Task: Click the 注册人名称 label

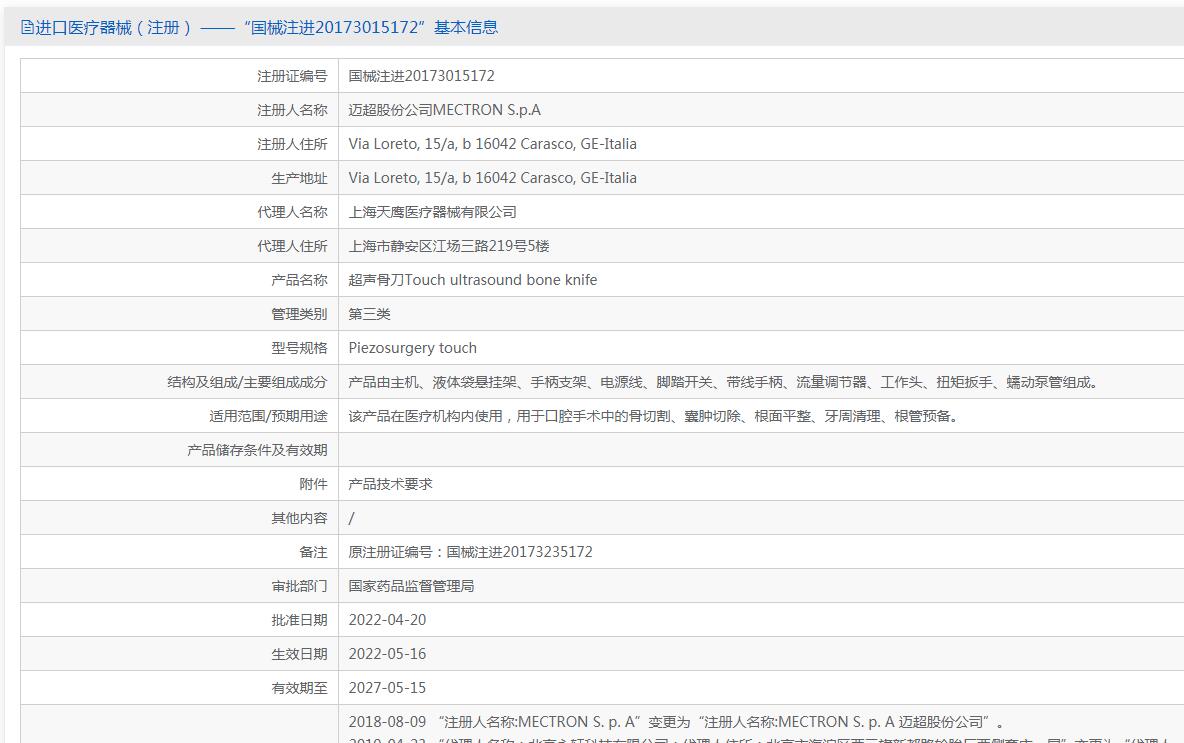Action: coord(292,110)
